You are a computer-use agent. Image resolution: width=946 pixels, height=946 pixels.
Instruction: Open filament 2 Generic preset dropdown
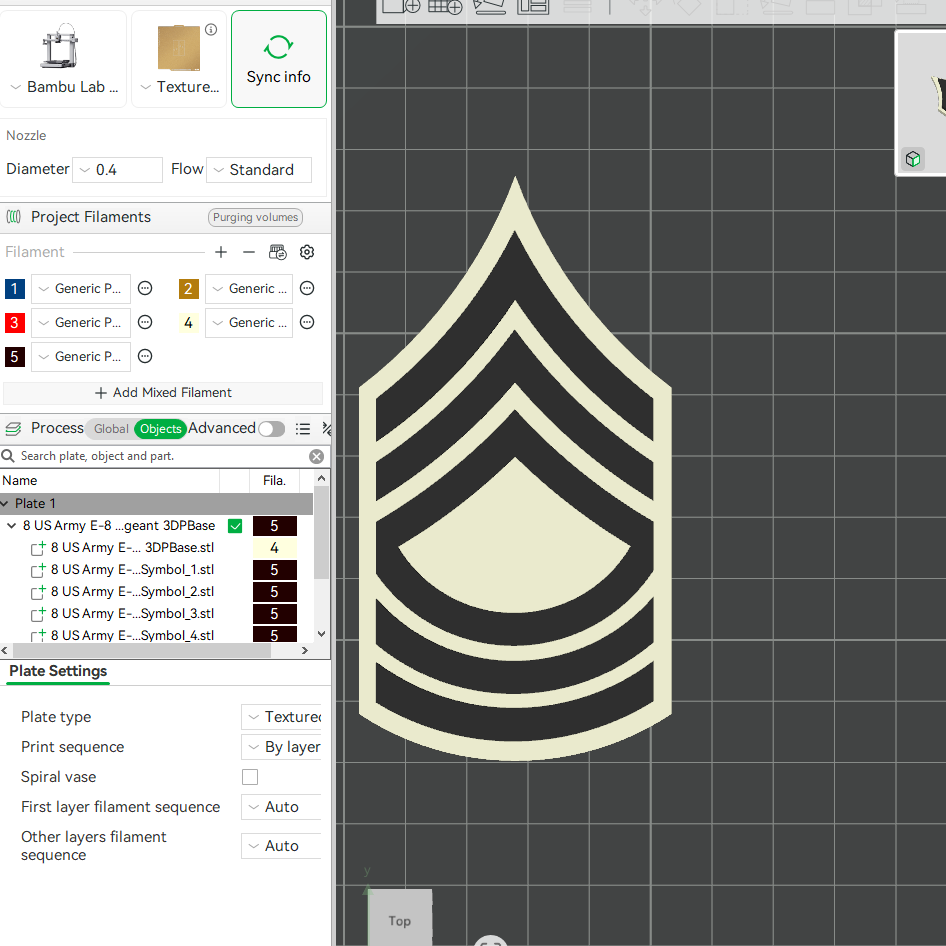click(249, 288)
